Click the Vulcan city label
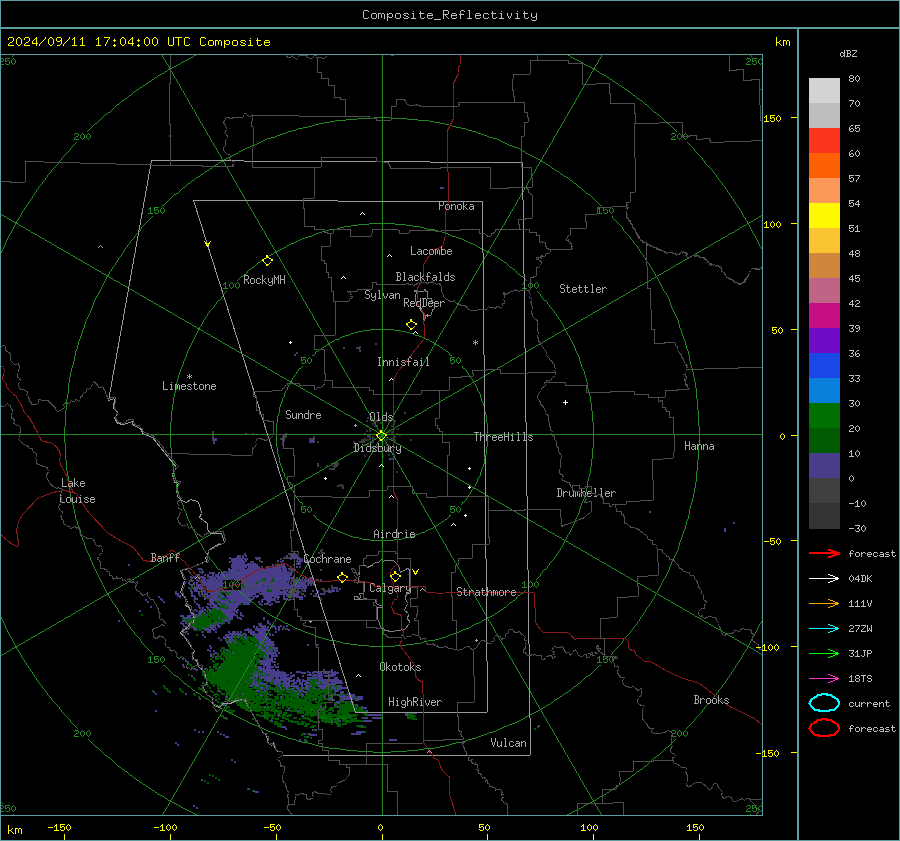The width and height of the screenshot is (900, 841). point(508,743)
